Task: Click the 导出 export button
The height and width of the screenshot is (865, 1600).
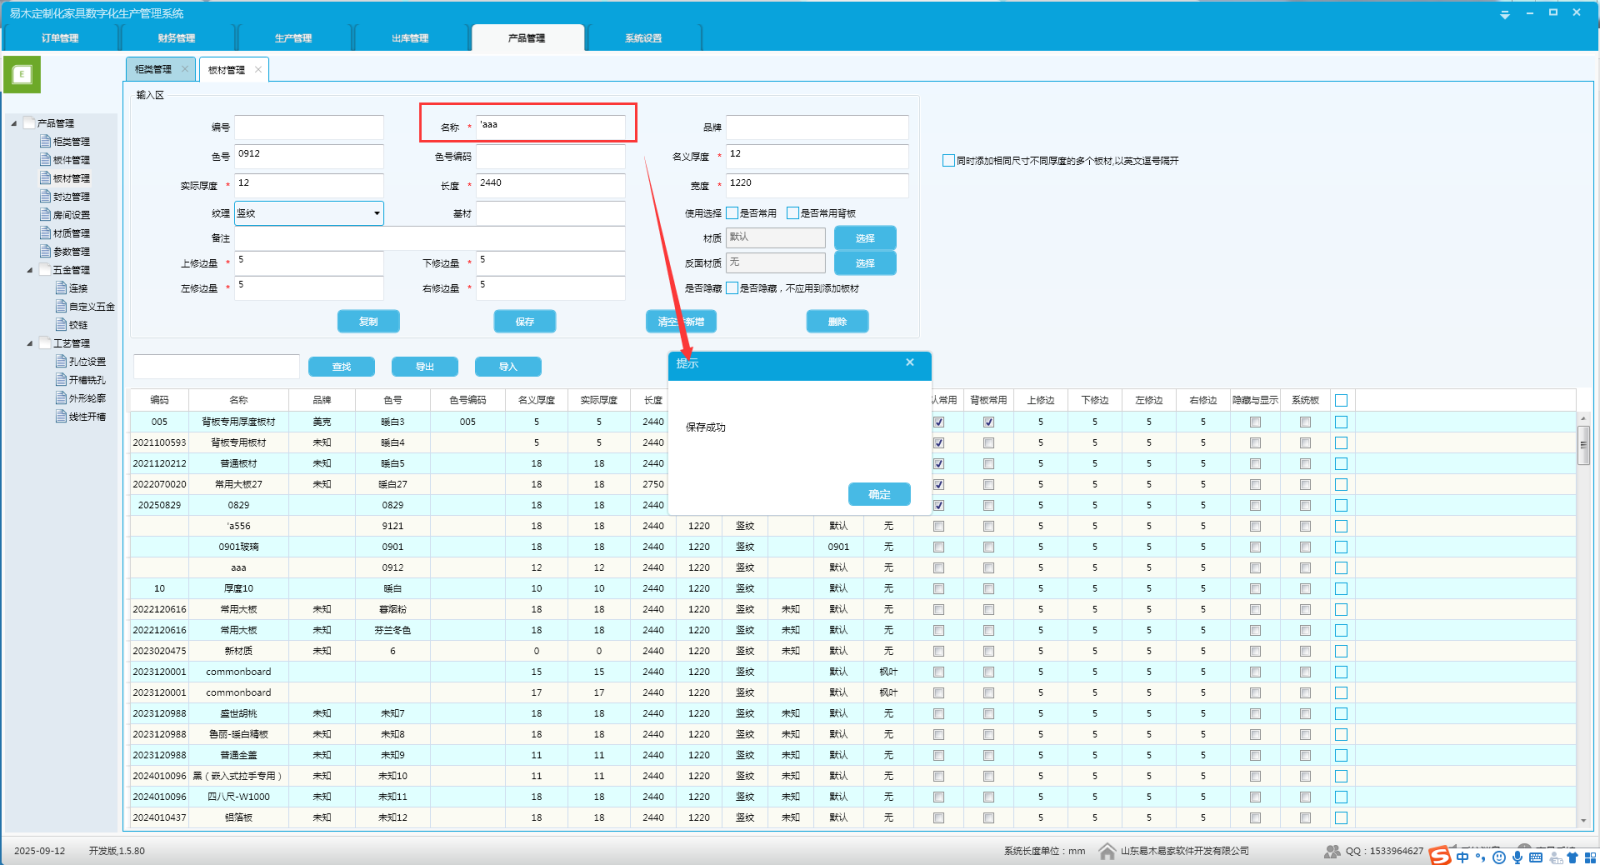Action: [x=425, y=367]
